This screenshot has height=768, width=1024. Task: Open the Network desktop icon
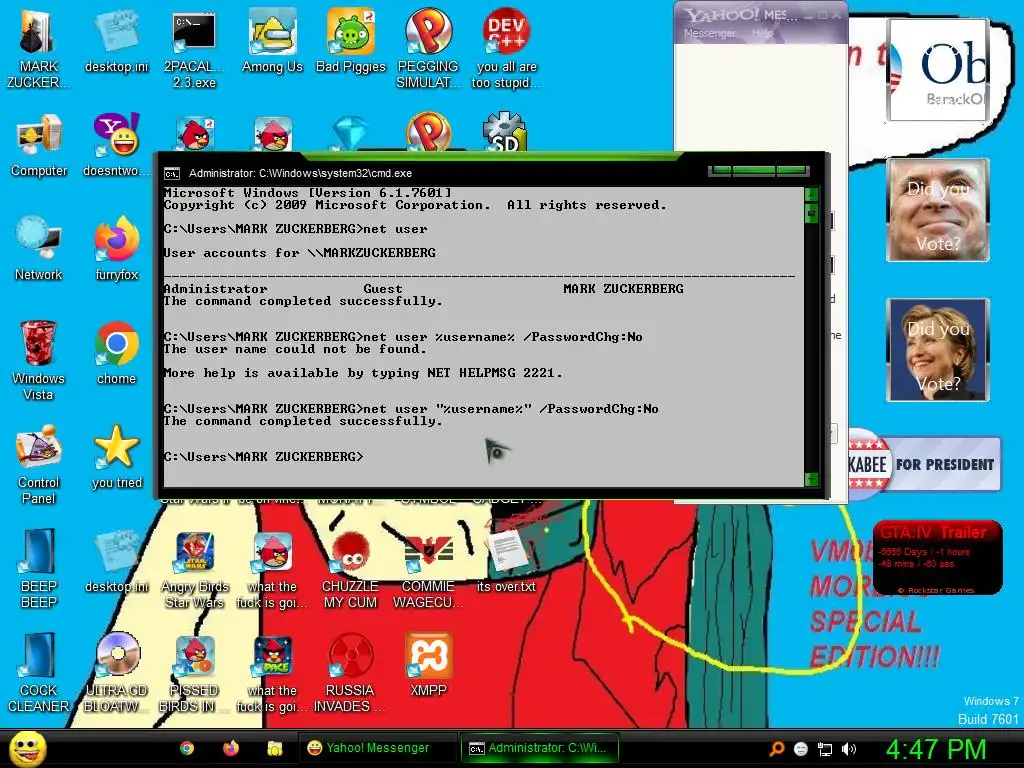(x=39, y=249)
